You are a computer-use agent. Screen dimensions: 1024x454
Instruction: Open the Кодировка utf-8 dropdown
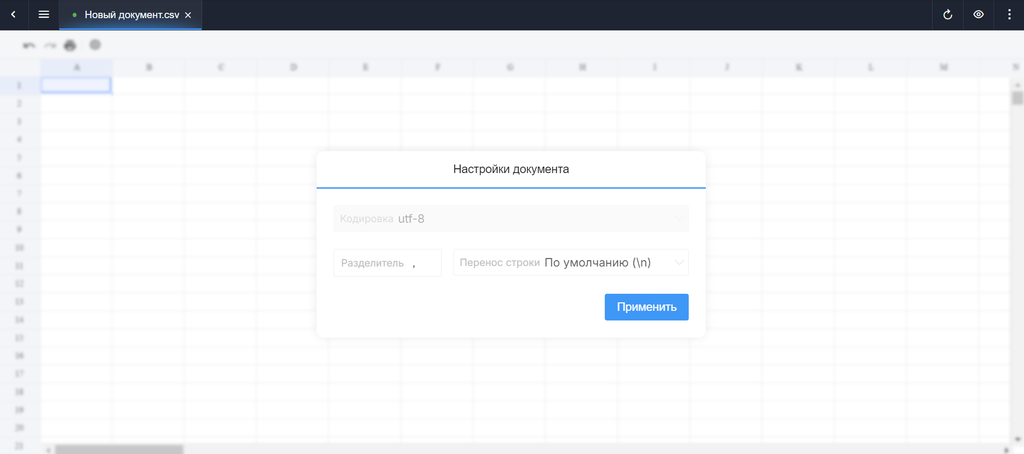coord(511,219)
